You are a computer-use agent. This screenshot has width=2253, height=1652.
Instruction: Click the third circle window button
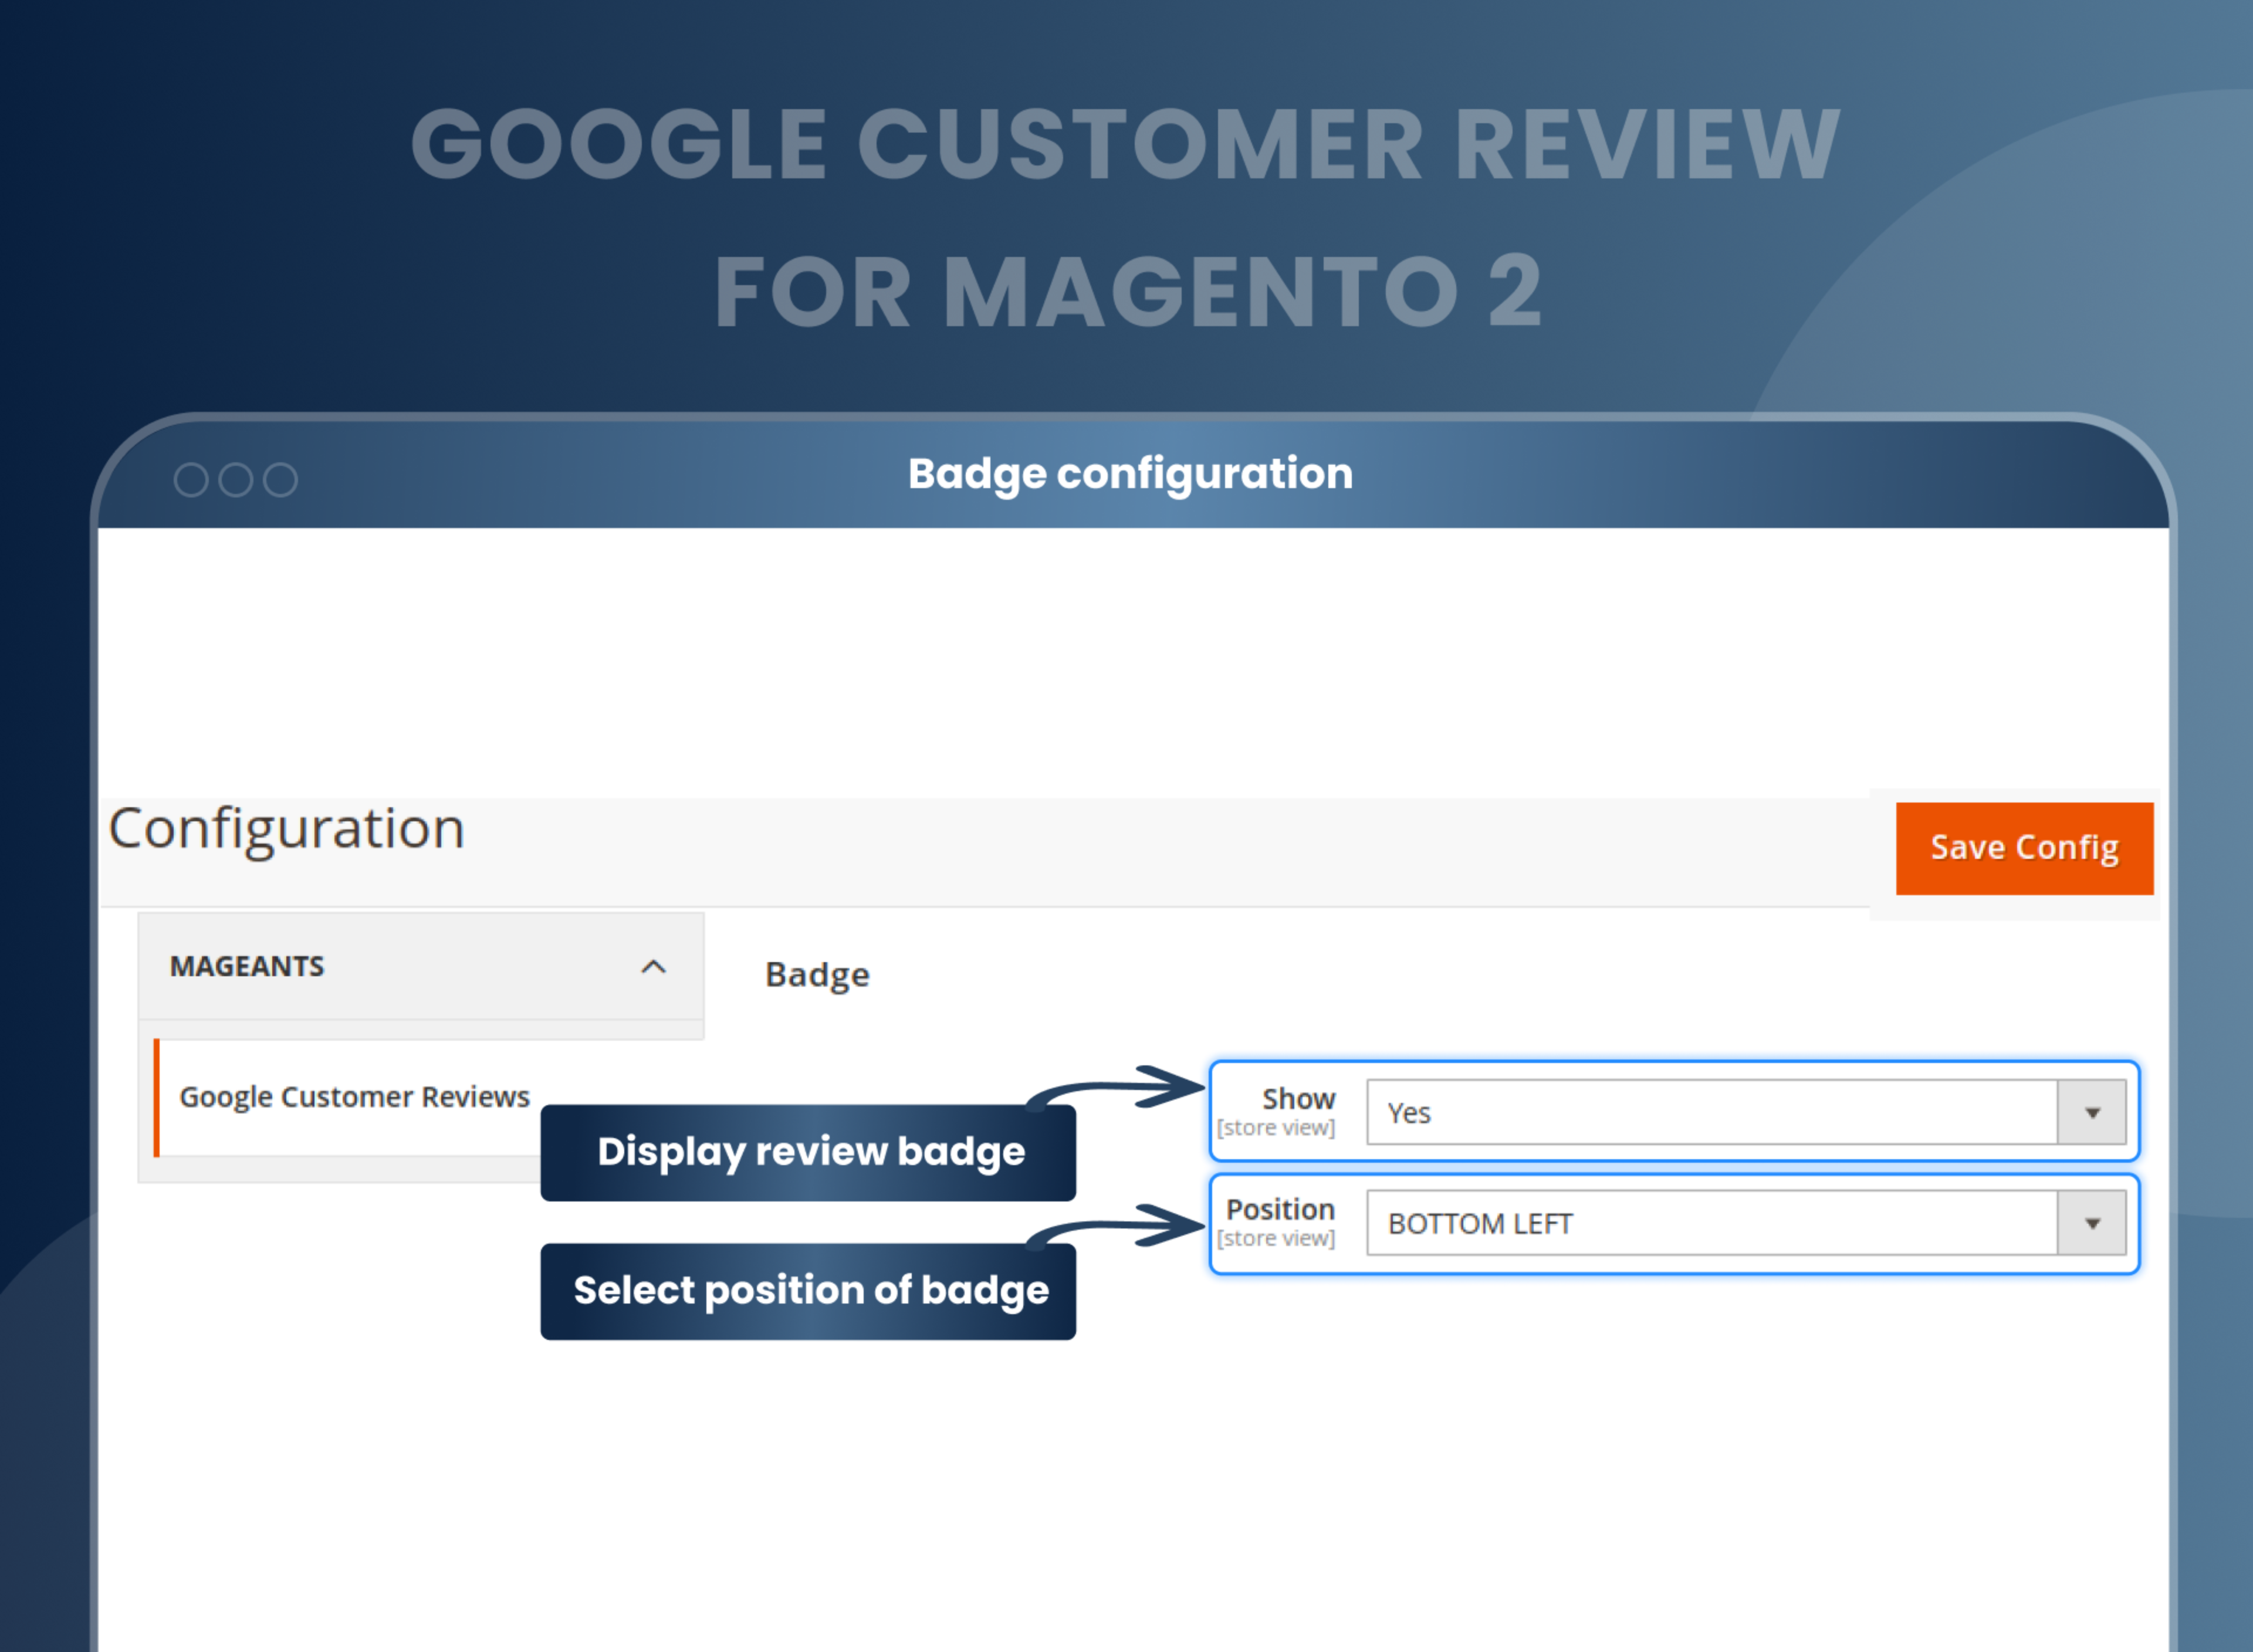tap(280, 480)
